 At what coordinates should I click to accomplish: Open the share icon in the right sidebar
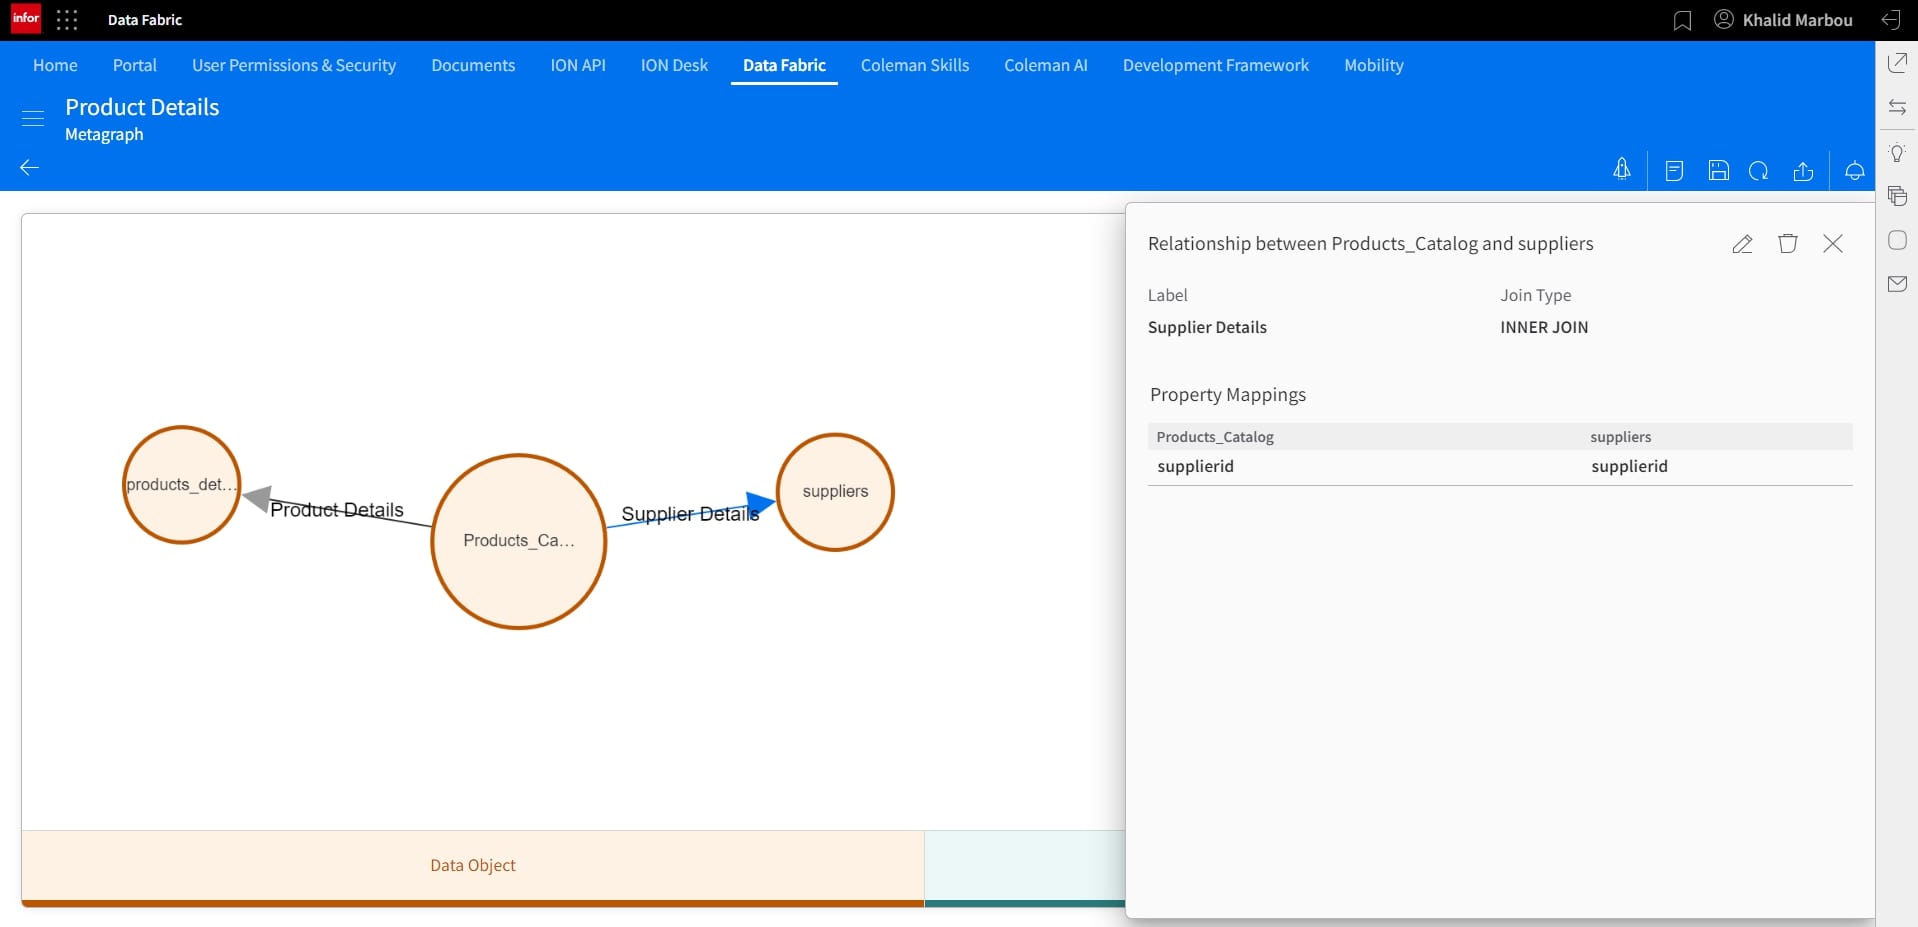click(1897, 63)
